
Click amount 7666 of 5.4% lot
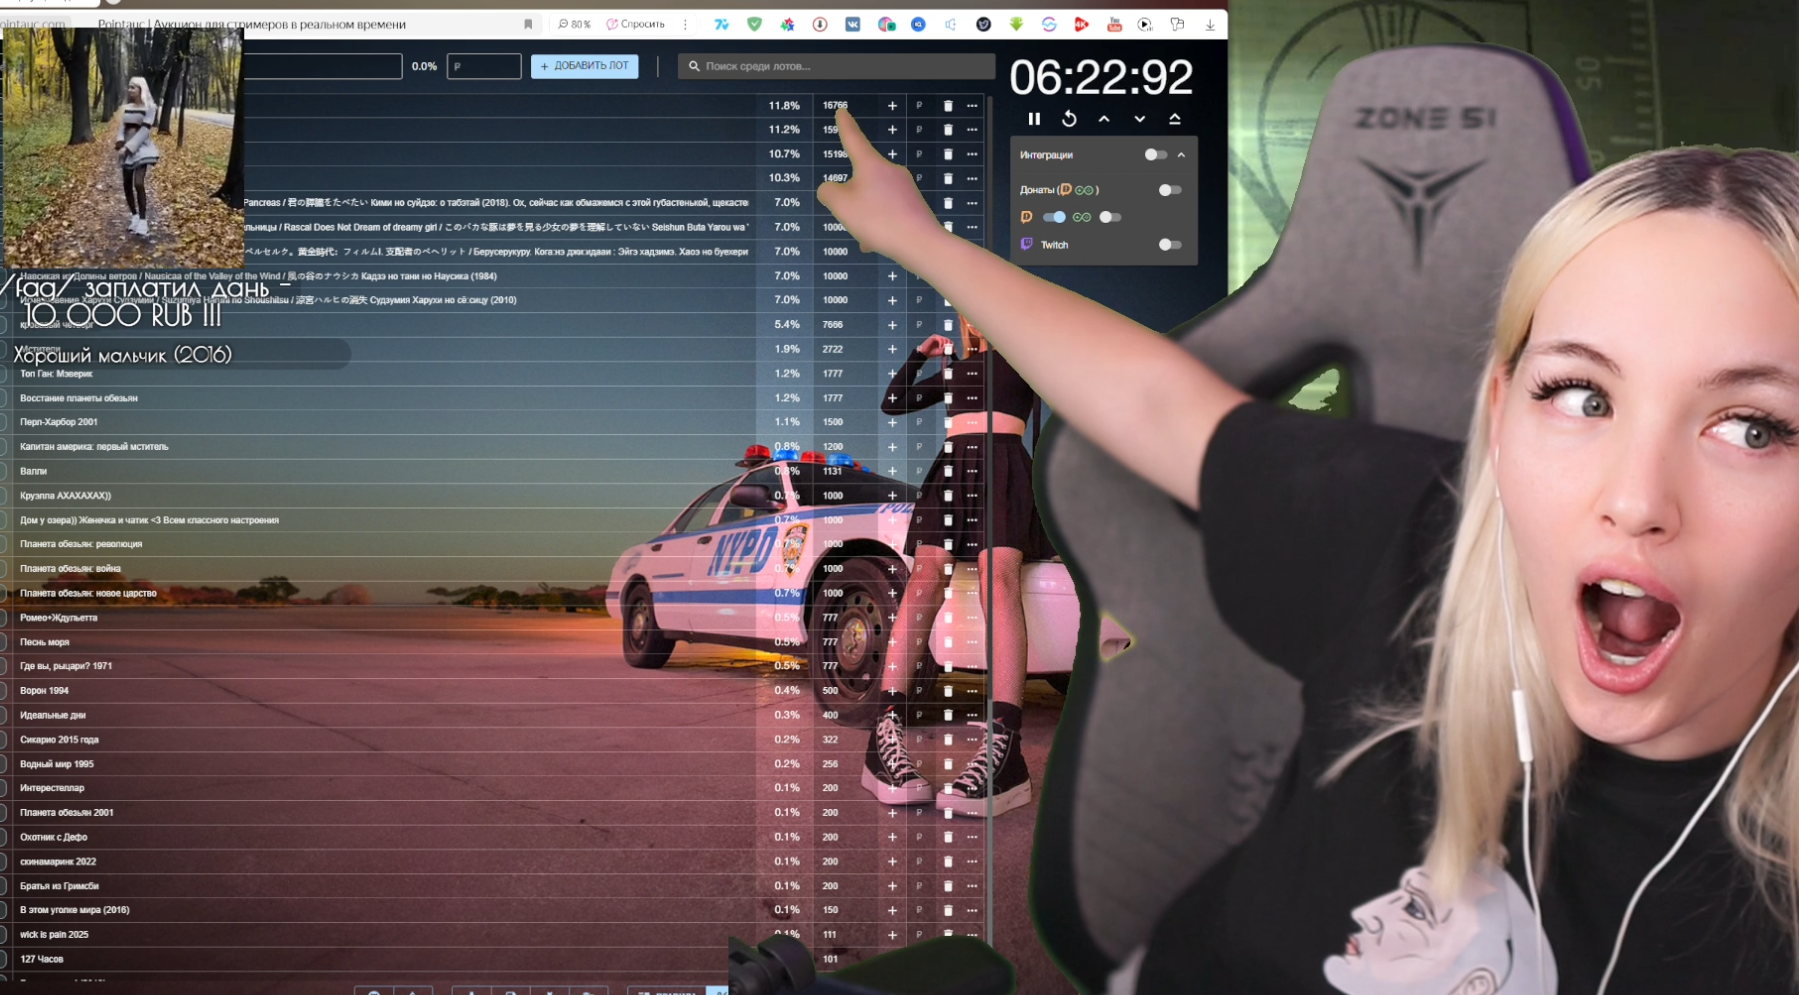coord(833,325)
